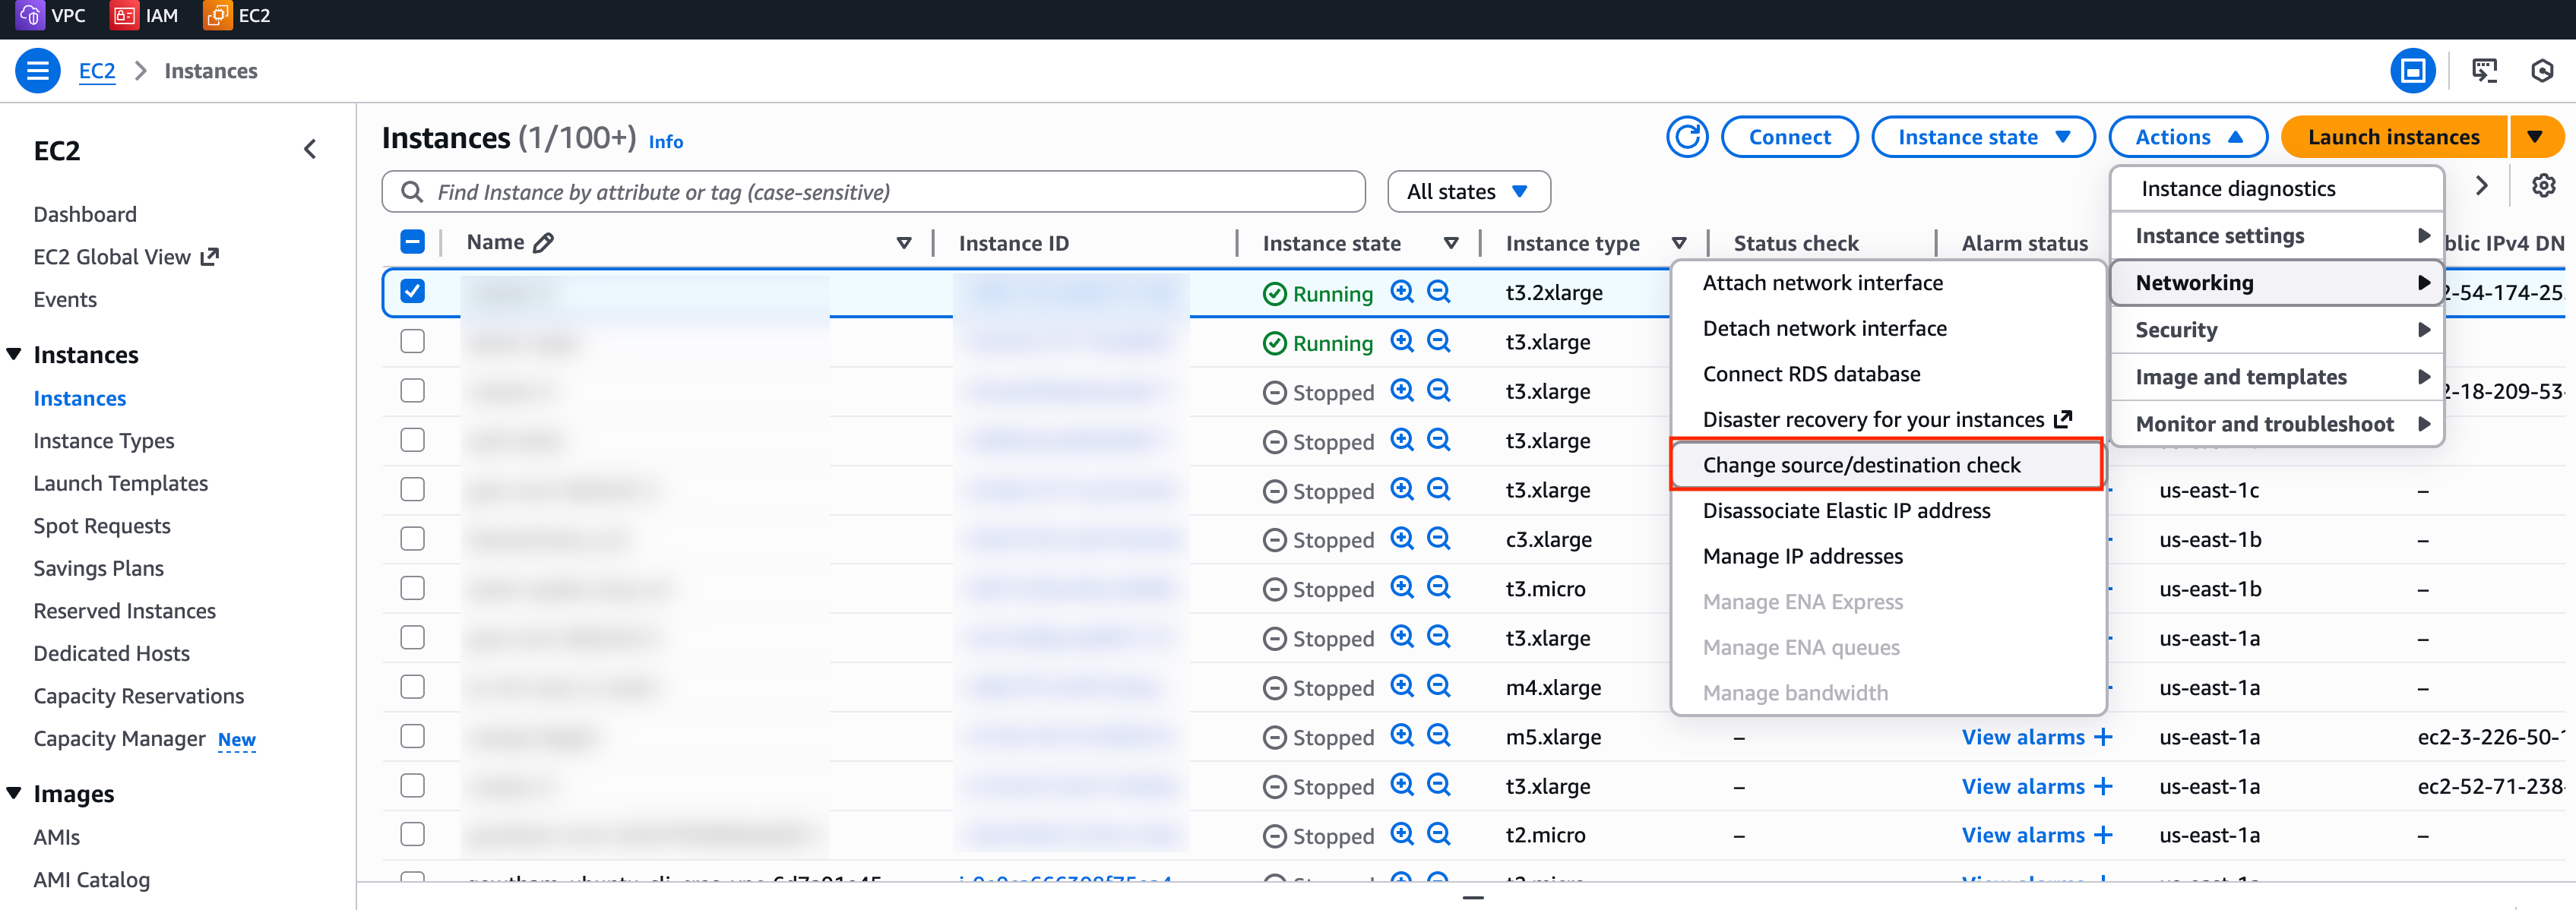Toggle the select-all instances checkbox

point(412,240)
